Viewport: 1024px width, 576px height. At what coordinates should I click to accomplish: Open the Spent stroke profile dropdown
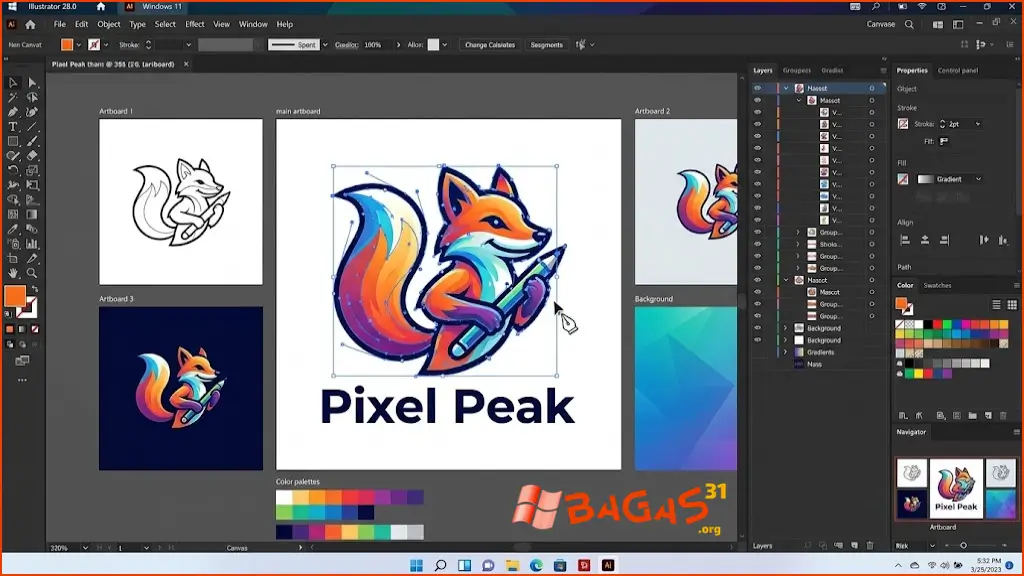325,45
